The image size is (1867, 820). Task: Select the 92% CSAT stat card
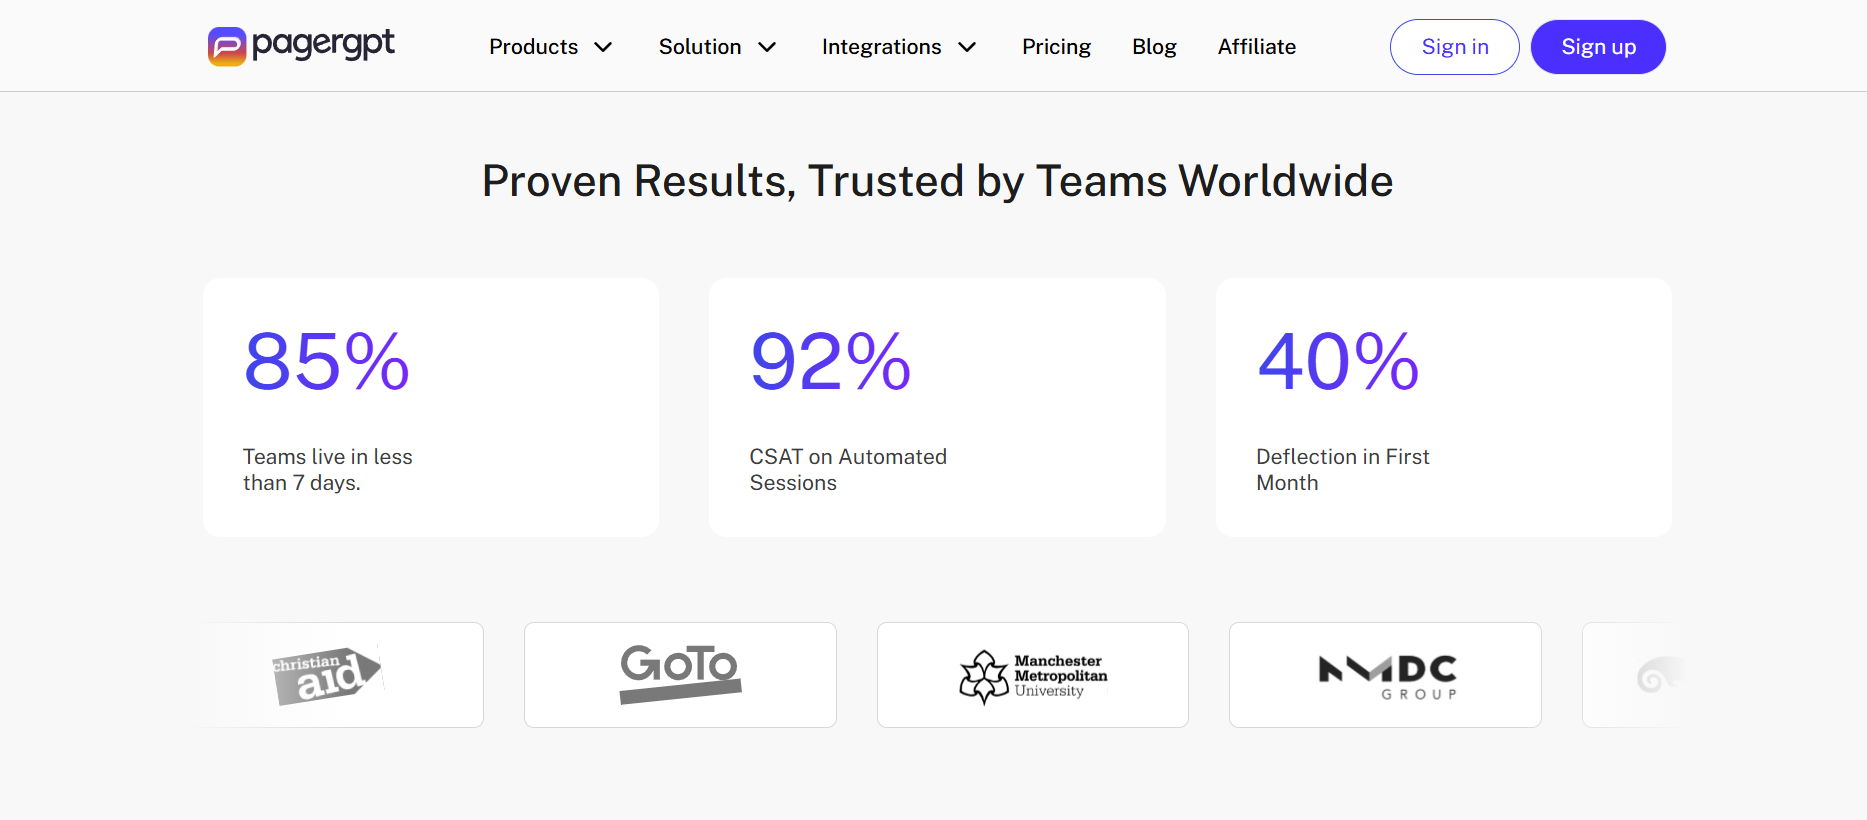(937, 408)
